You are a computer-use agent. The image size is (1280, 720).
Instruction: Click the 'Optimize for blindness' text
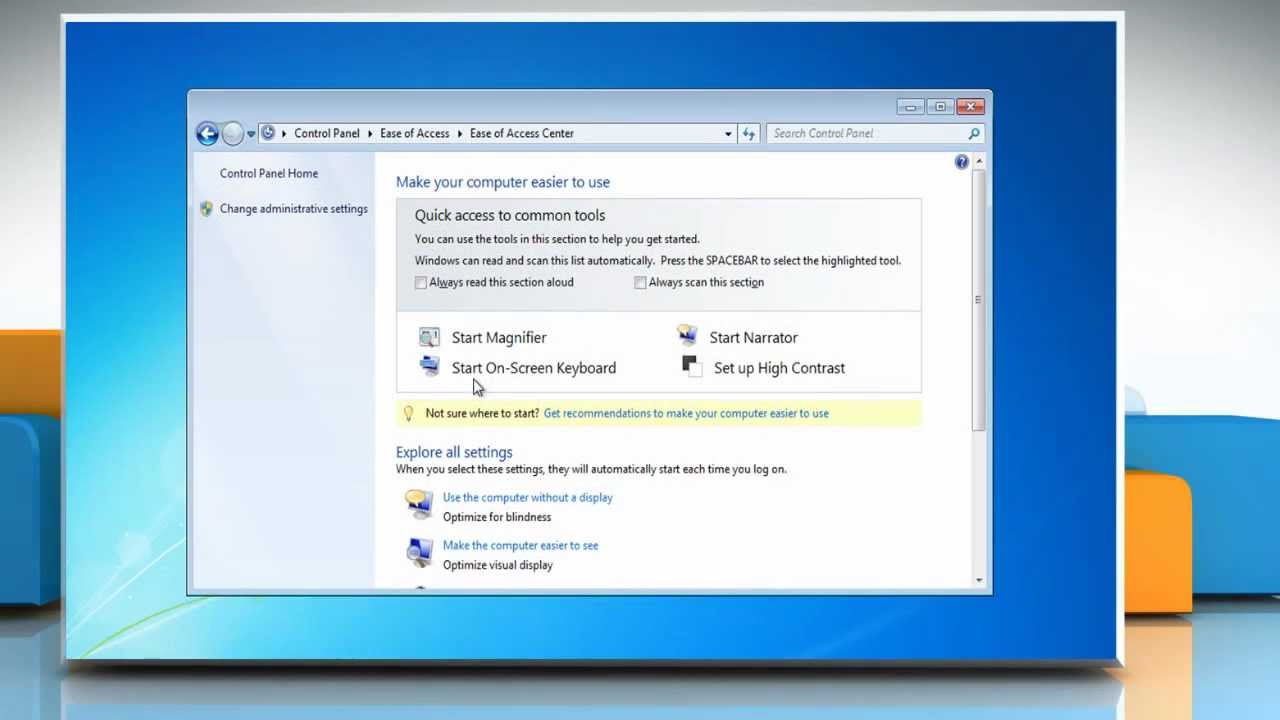(x=497, y=517)
